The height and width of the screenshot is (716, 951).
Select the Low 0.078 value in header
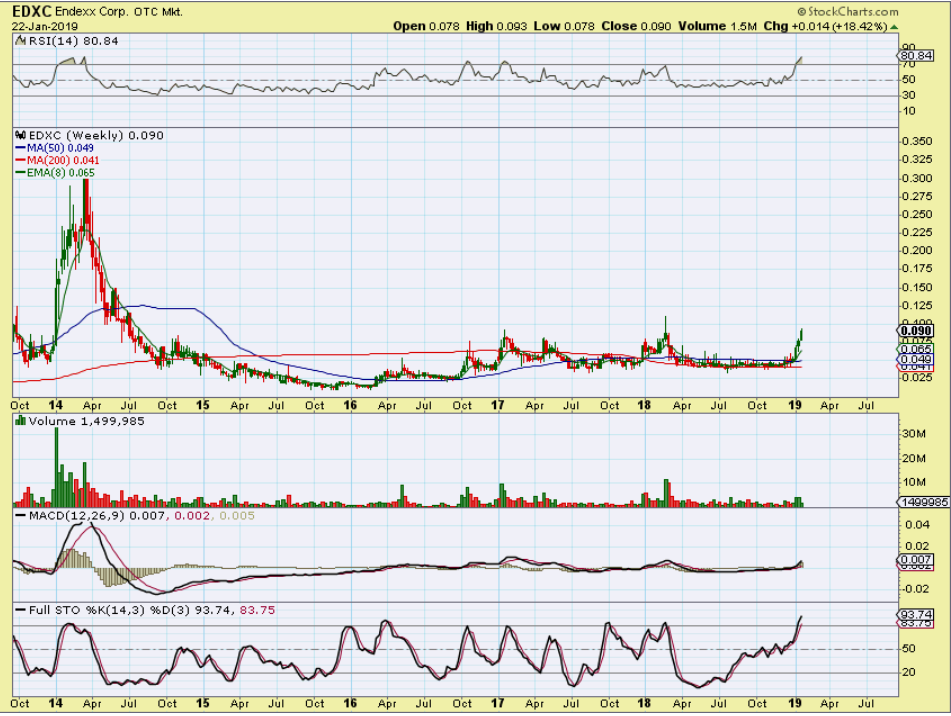click(564, 26)
